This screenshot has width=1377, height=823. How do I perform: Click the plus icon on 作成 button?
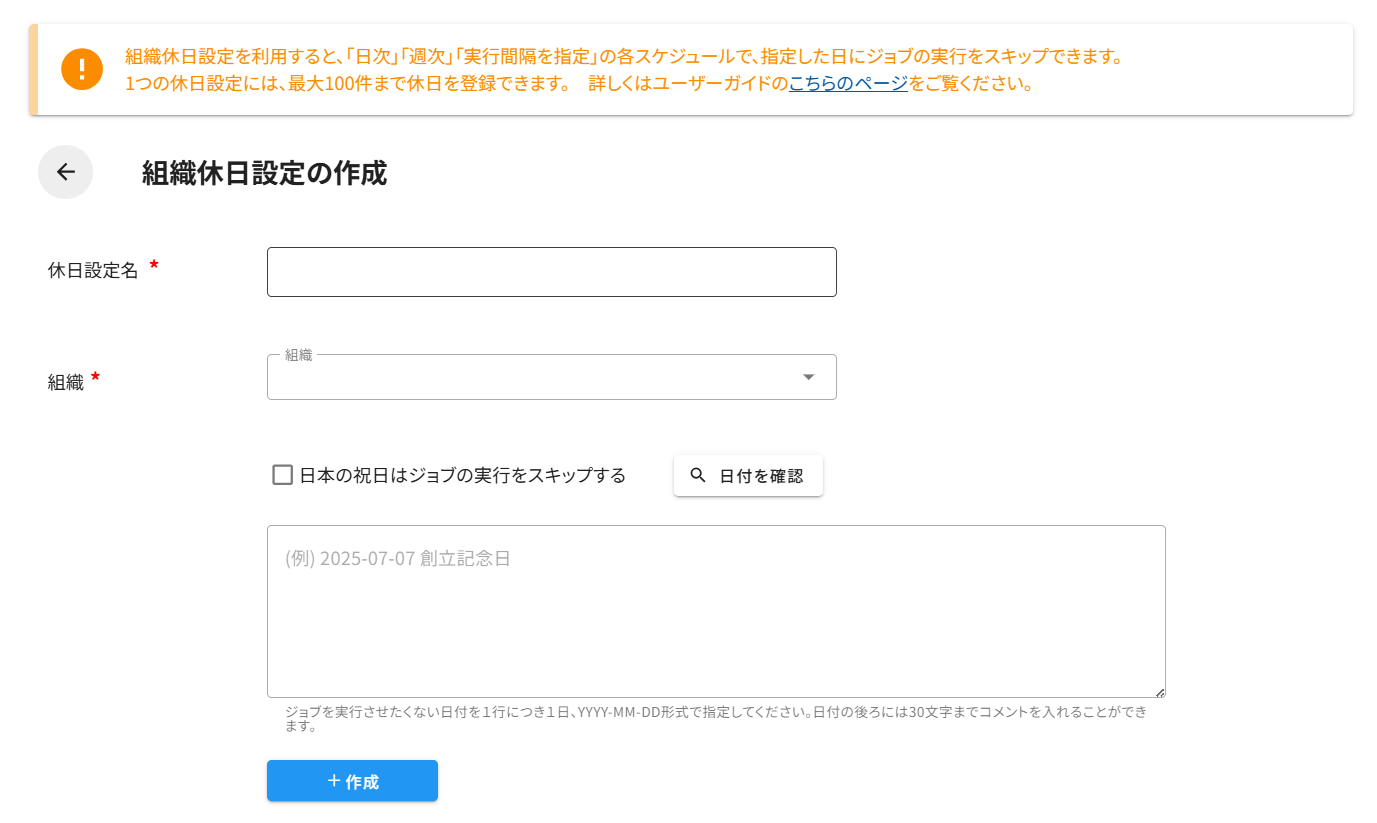click(x=334, y=780)
